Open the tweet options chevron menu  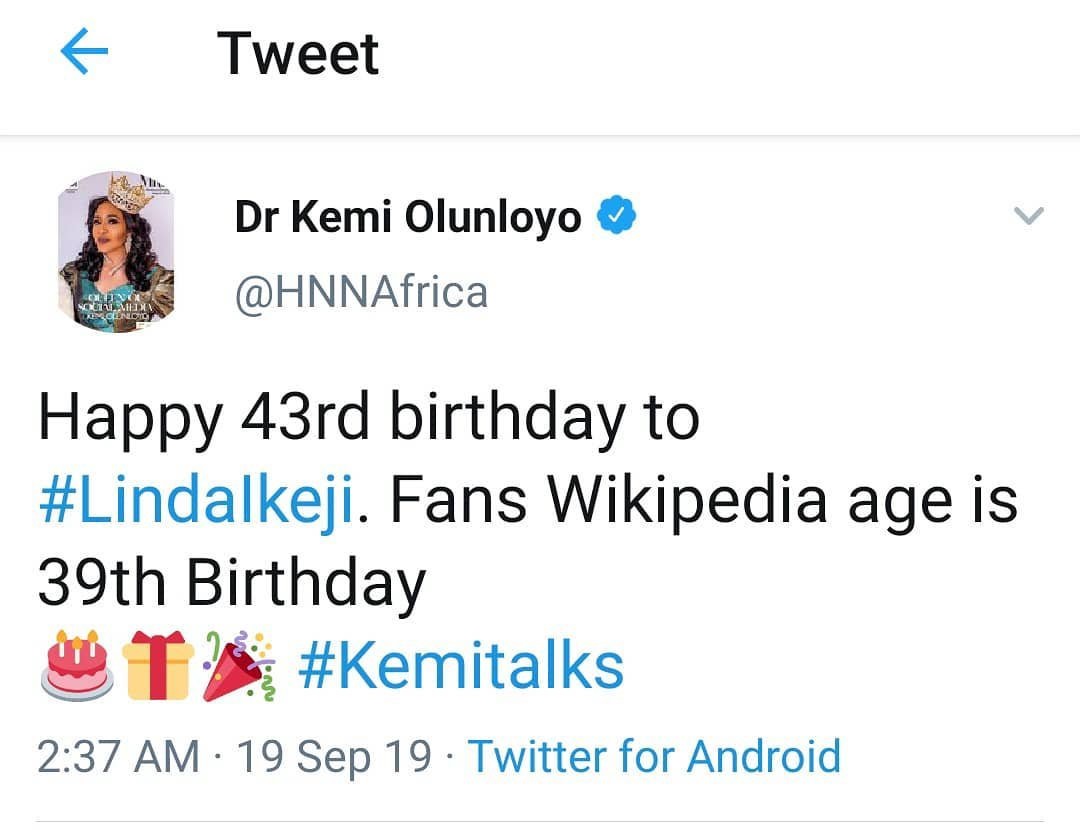coord(1028,215)
